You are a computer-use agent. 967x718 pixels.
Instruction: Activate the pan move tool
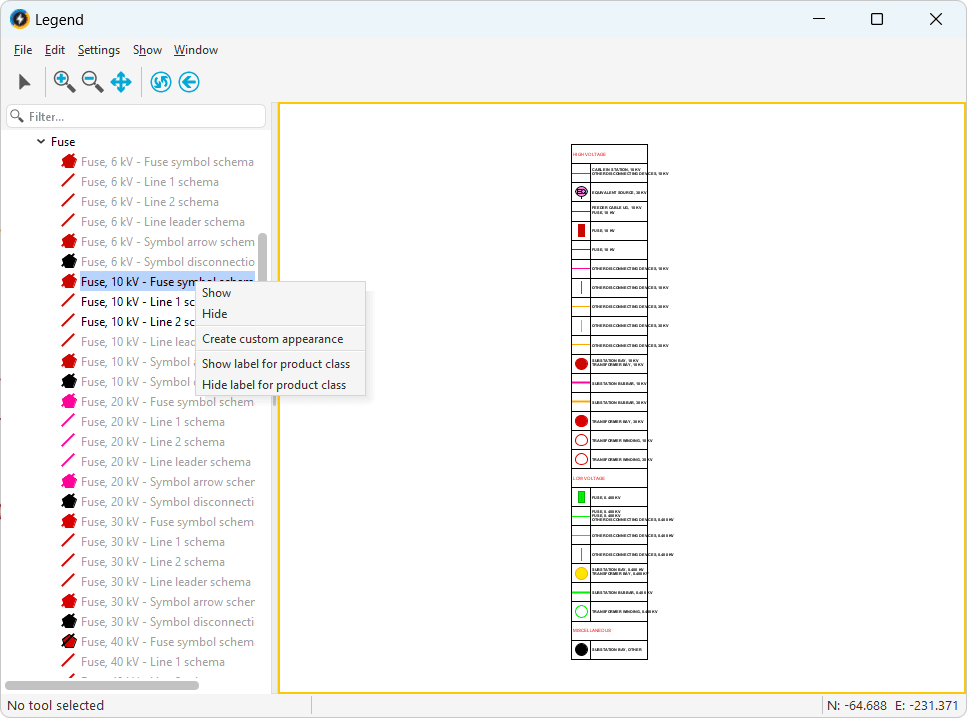click(x=121, y=82)
